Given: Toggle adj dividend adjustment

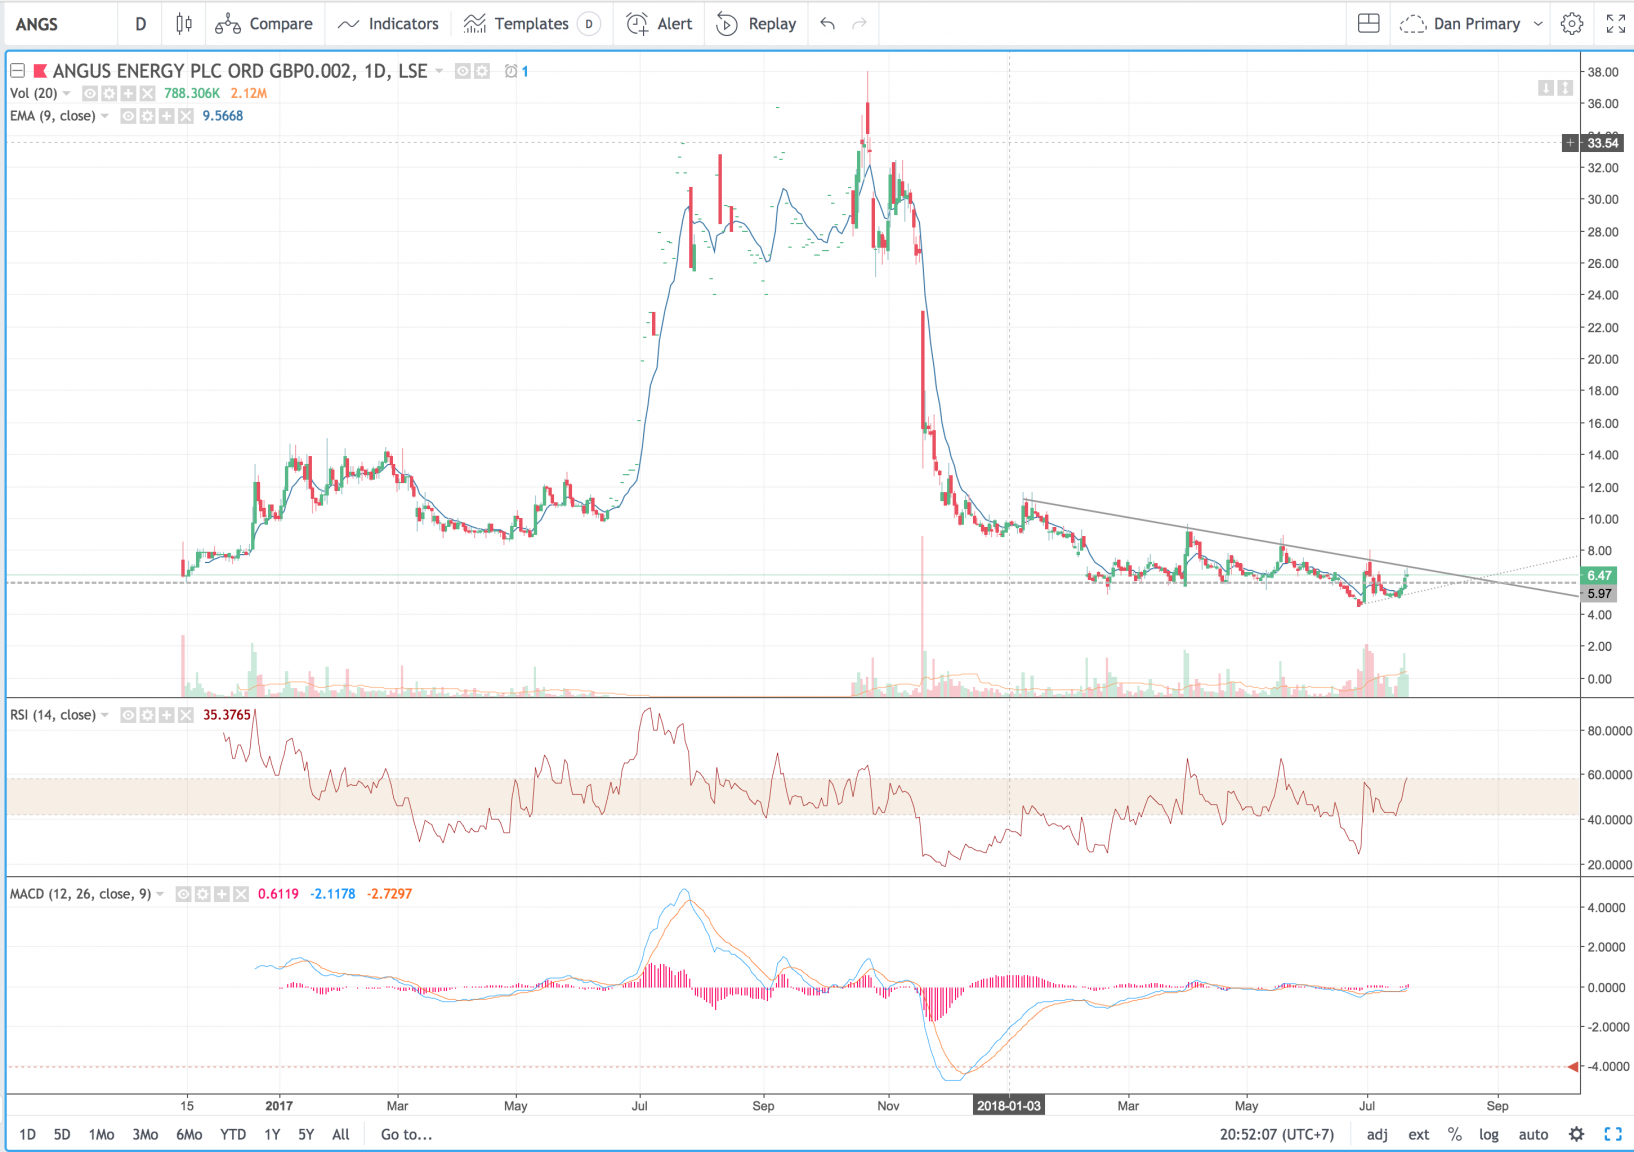Looking at the screenshot, I should (x=1377, y=1134).
